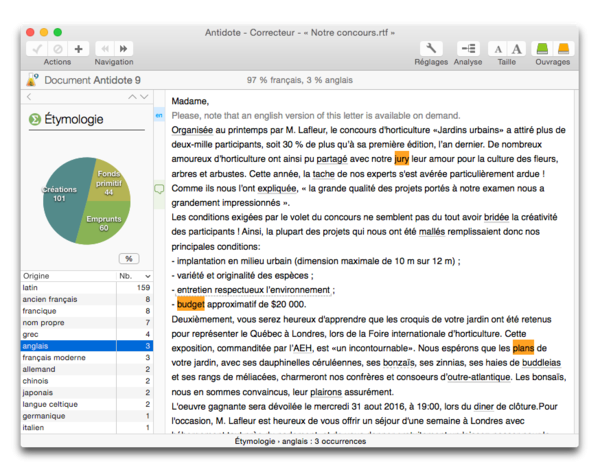Open Réglages wrench settings
The width and height of the screenshot is (600, 472).
(x=431, y=49)
